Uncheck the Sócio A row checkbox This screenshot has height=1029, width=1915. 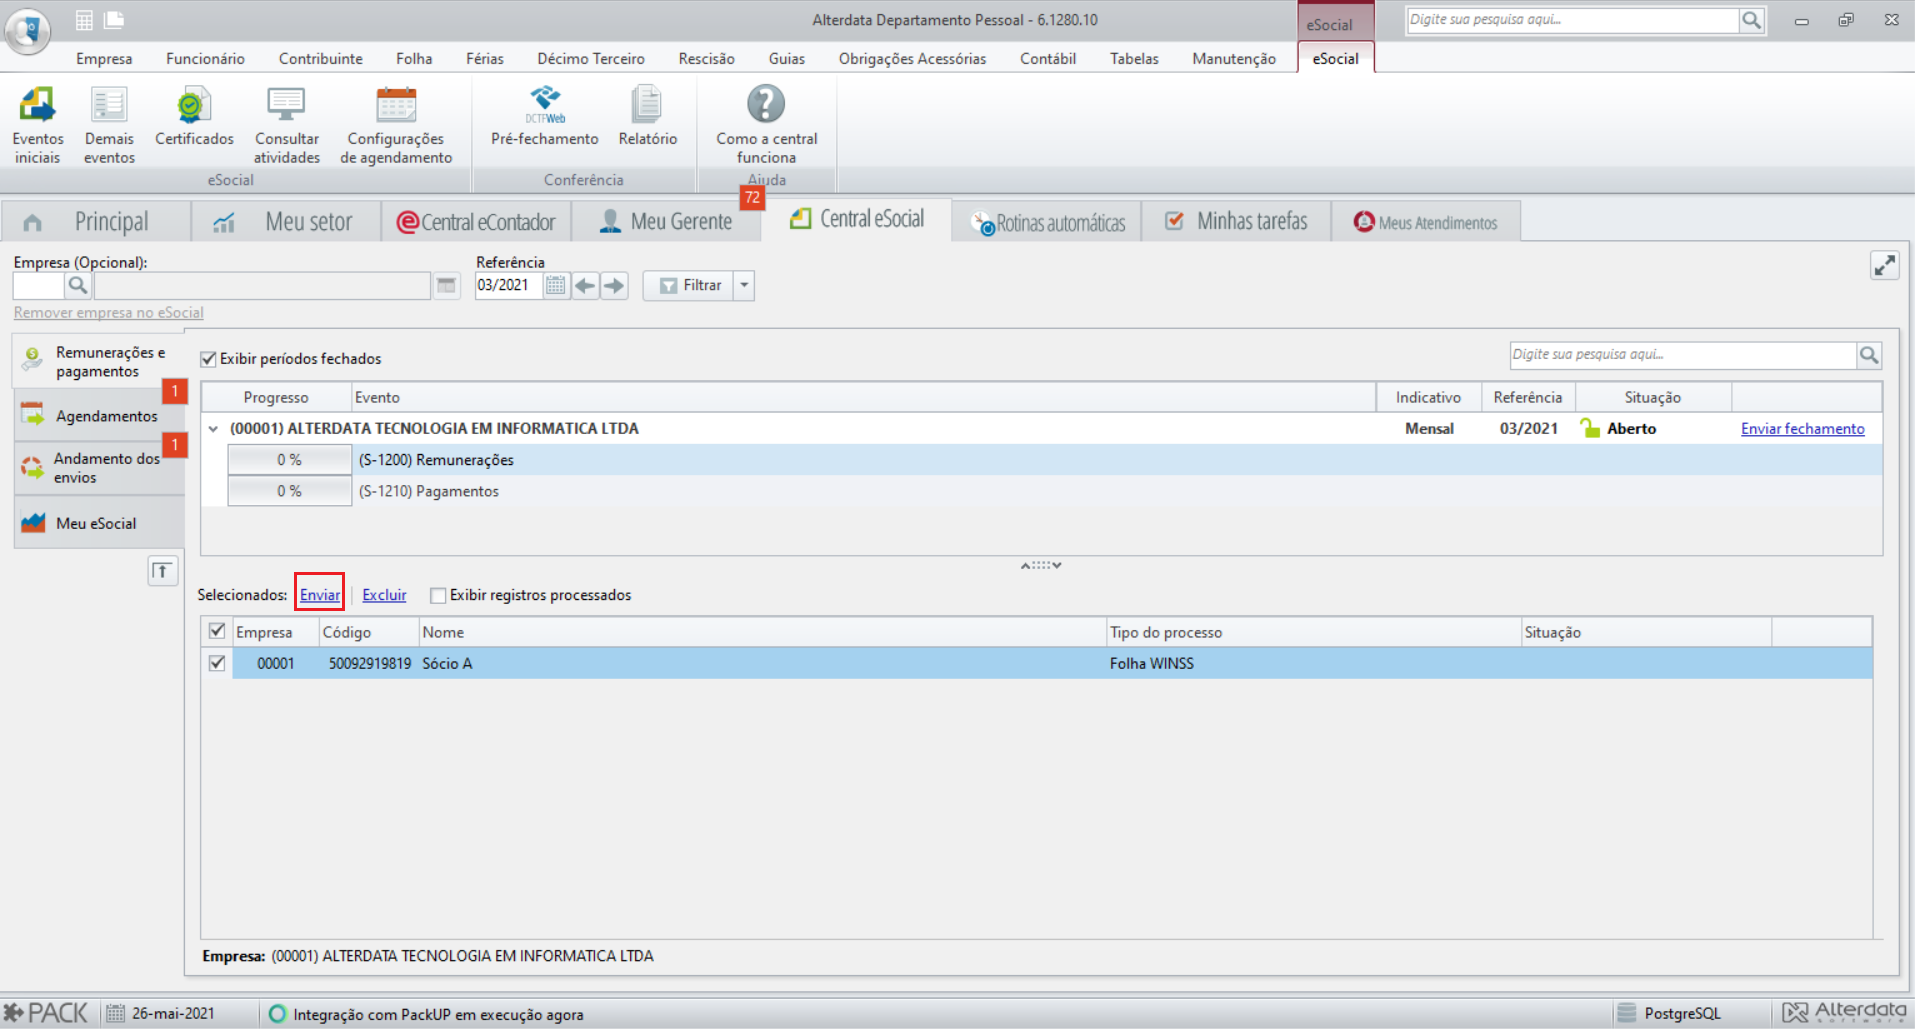pyautogui.click(x=217, y=663)
